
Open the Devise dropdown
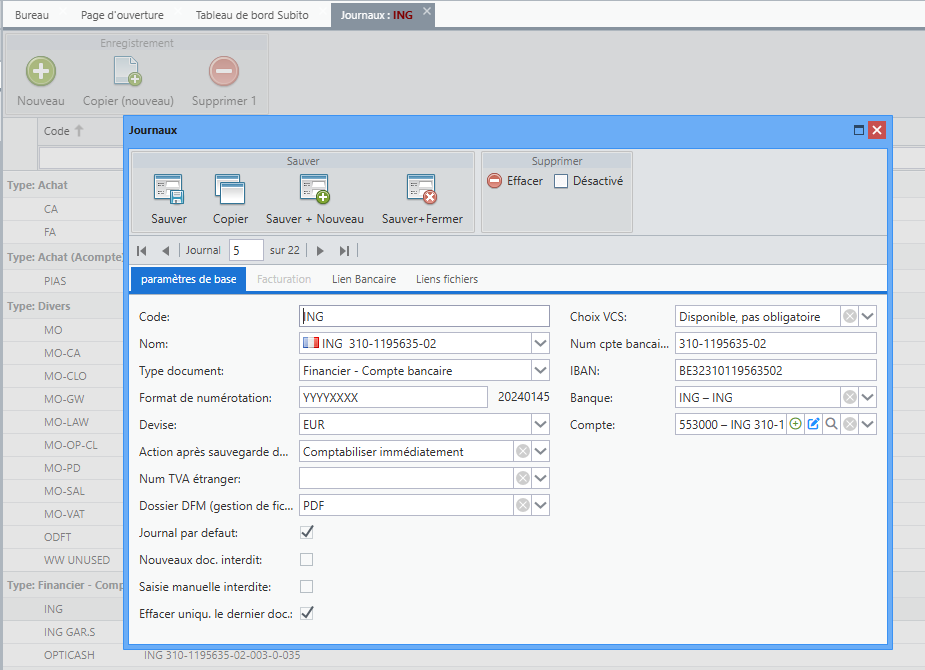click(x=540, y=425)
